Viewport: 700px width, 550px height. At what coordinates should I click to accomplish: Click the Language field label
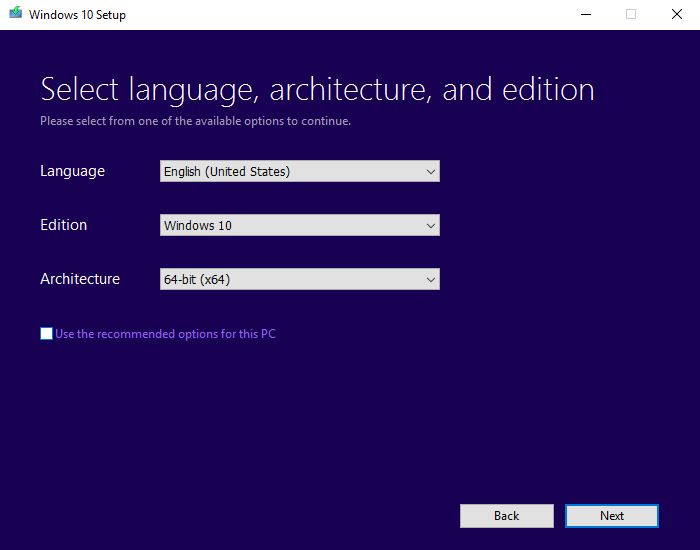click(72, 171)
